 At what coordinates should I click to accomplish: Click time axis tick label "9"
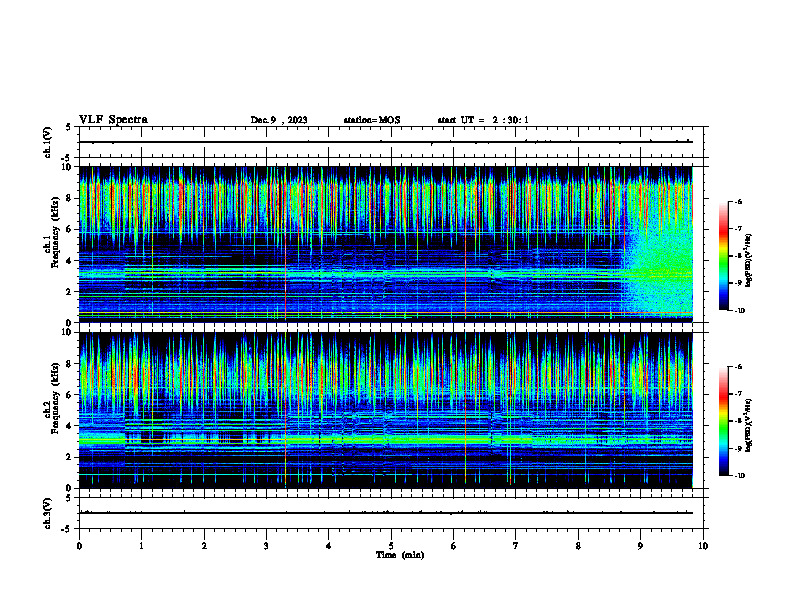640,546
